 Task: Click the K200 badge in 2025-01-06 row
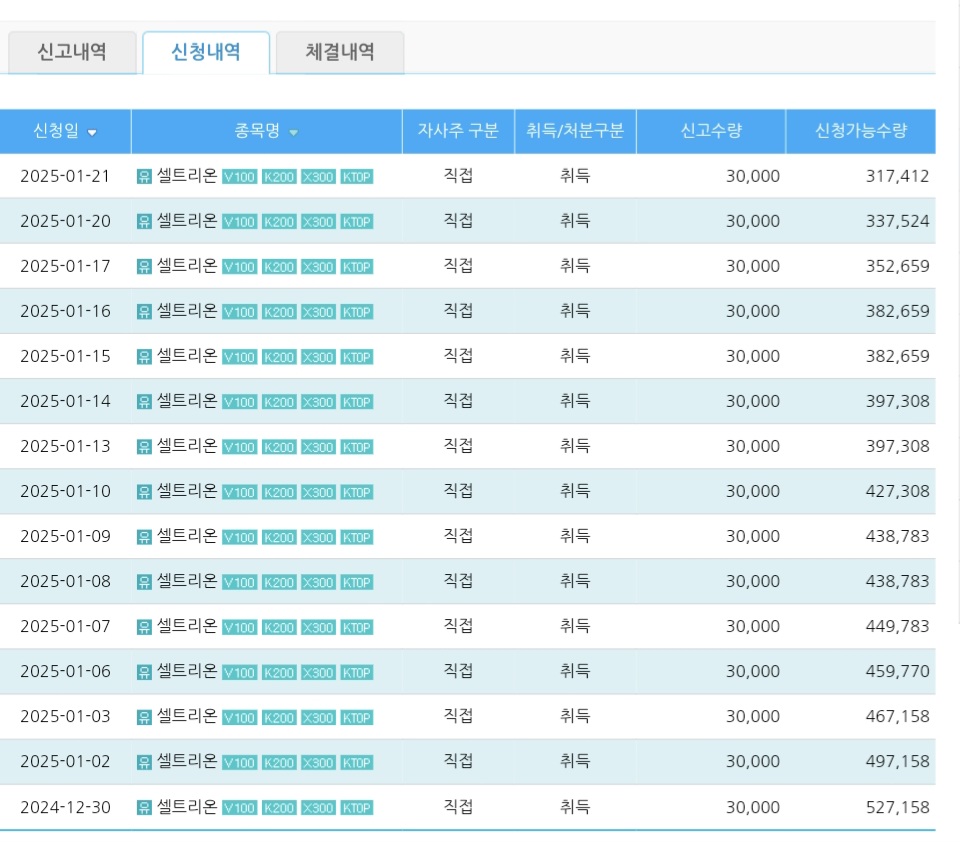pos(279,672)
